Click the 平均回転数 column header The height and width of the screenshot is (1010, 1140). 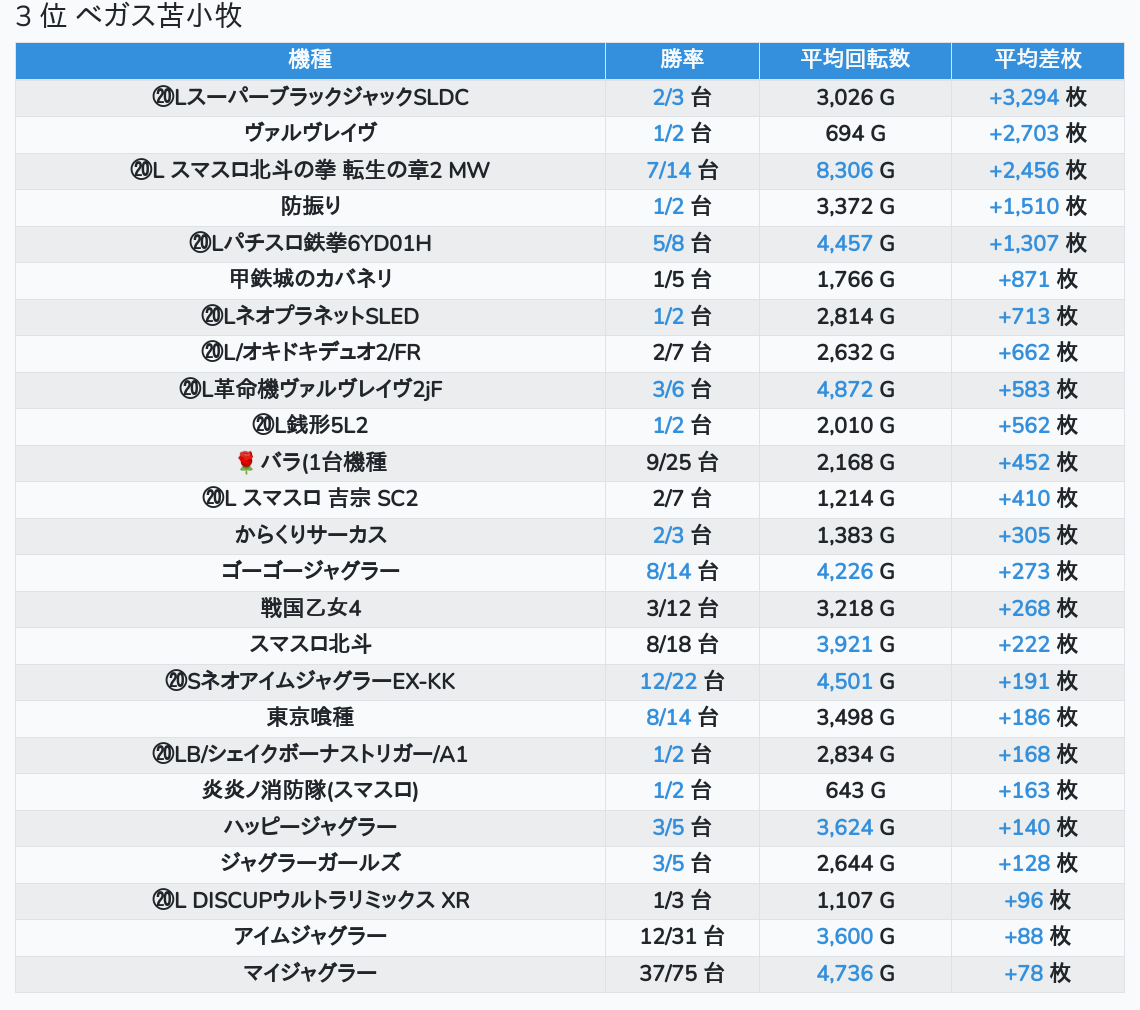855,60
